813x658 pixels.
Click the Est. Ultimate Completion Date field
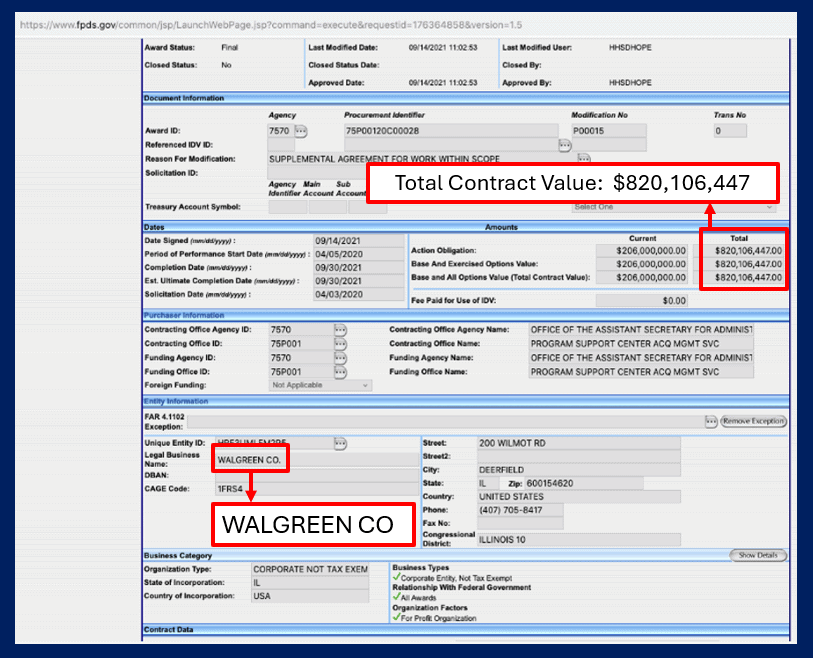click(x=359, y=281)
